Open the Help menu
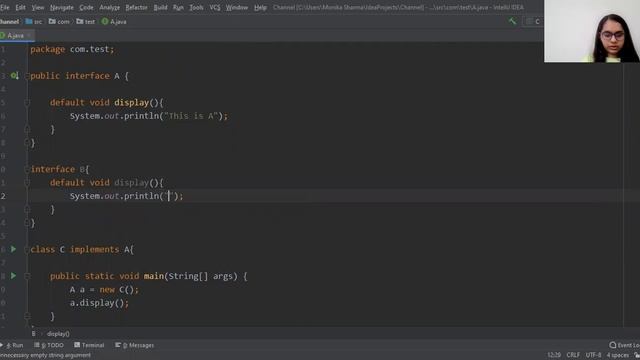The image size is (640, 360). (260, 7)
